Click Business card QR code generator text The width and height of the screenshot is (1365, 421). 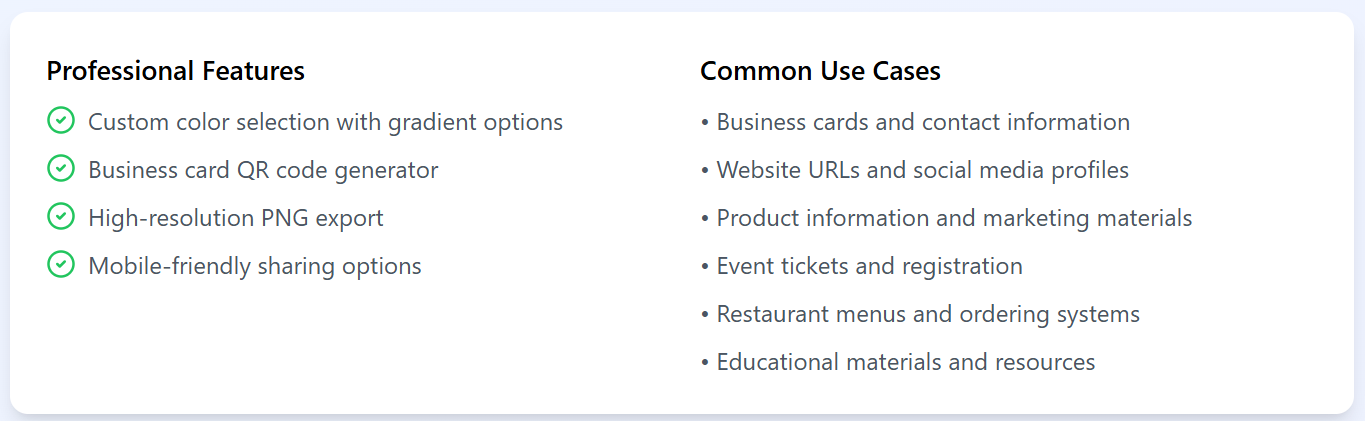(x=263, y=170)
